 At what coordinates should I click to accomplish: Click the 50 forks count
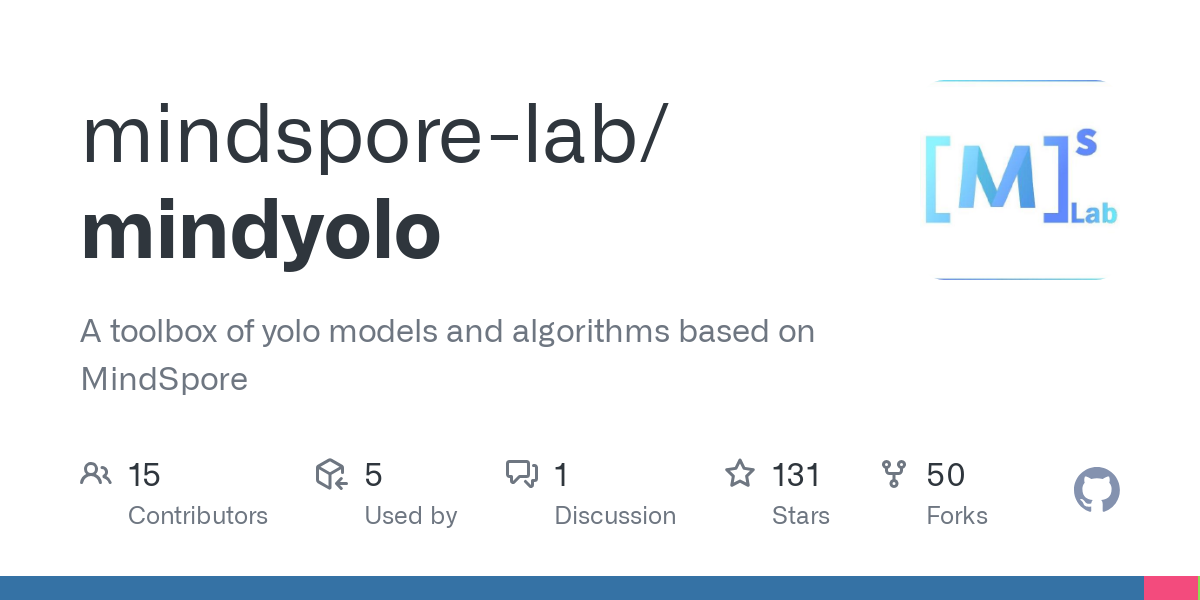pyautogui.click(x=945, y=475)
